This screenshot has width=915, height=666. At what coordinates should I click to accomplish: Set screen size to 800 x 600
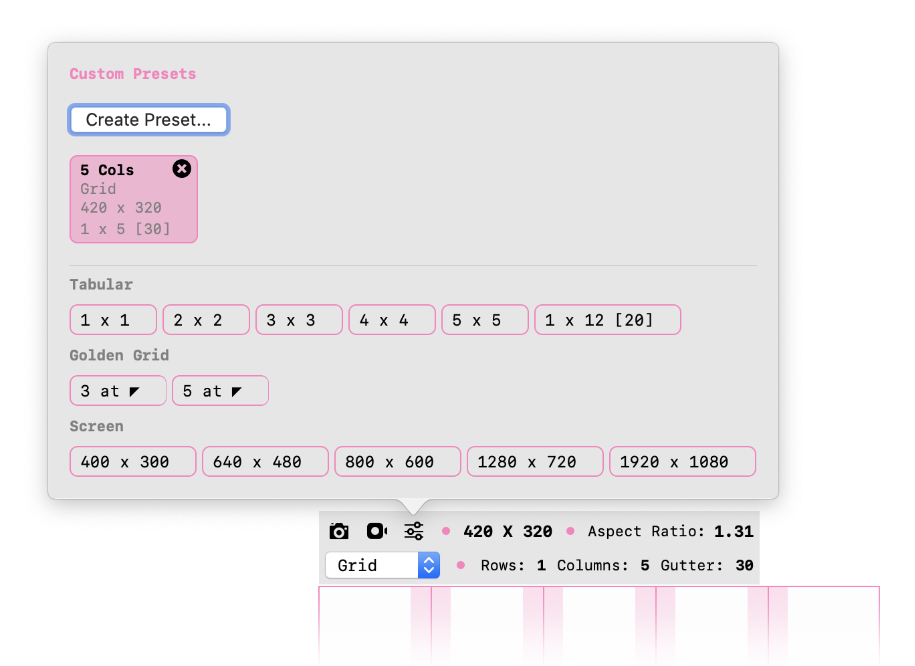coord(397,462)
